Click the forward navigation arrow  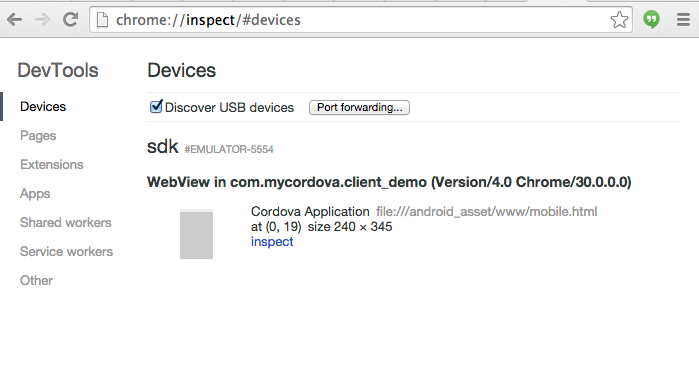(x=42, y=20)
